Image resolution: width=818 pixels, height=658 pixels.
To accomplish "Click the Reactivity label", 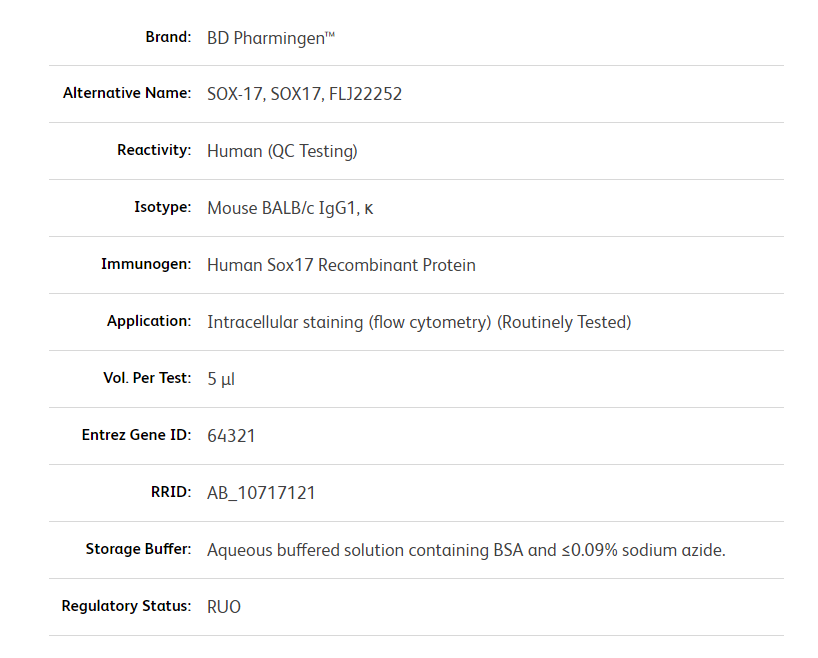I will [153, 150].
